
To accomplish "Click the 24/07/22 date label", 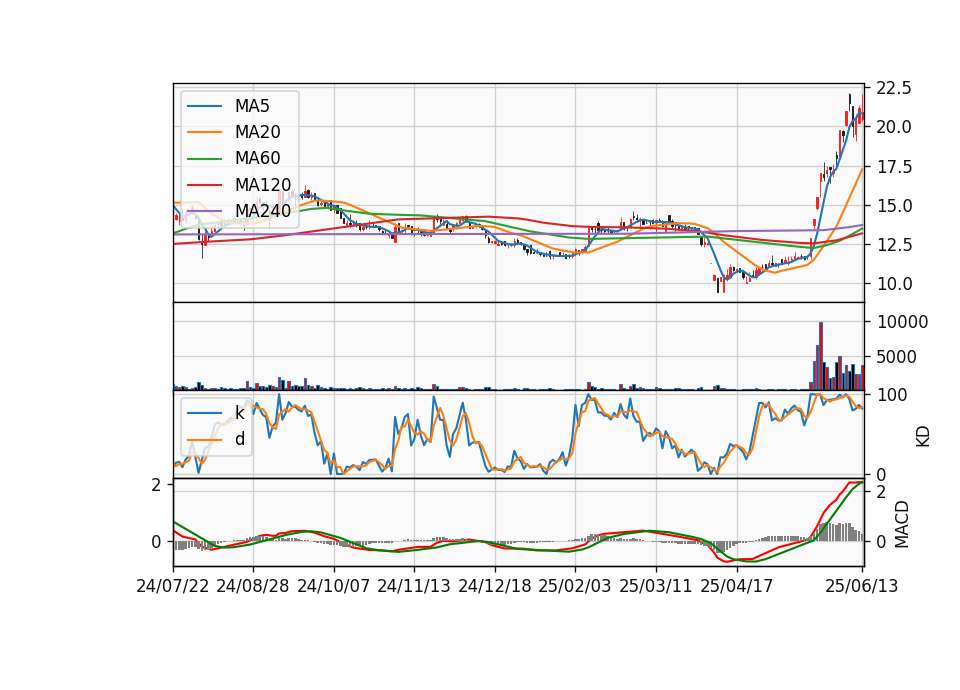I will tap(173, 586).
